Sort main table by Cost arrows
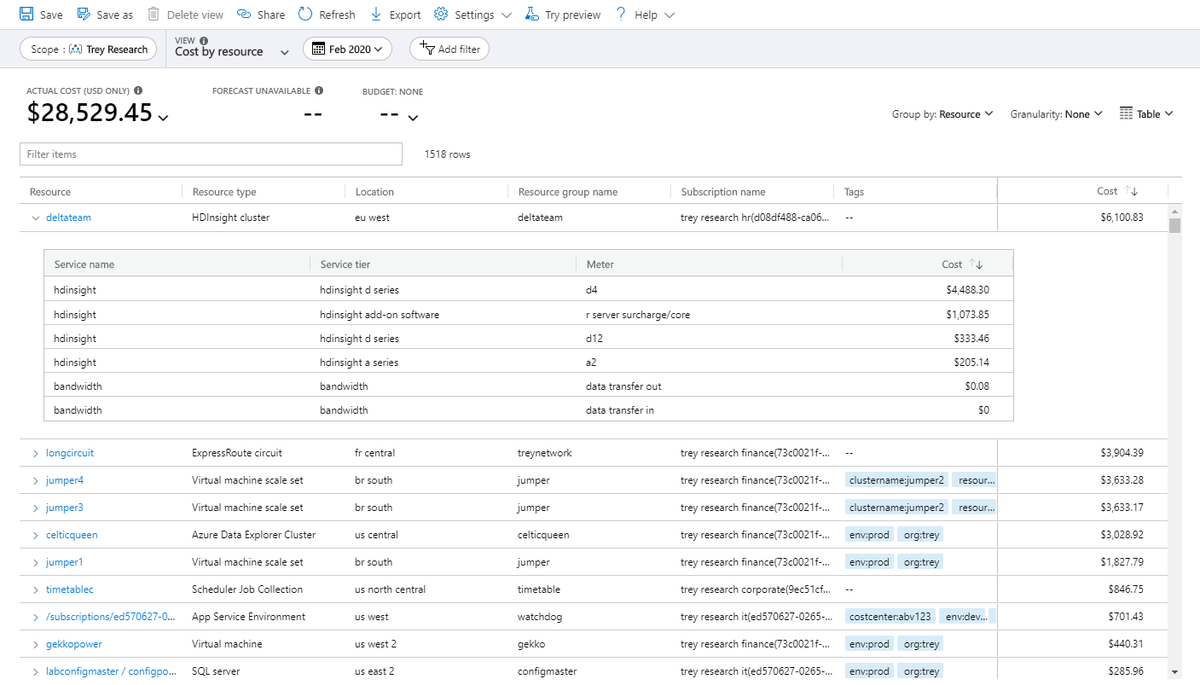Image resolution: width=1200 pixels, height=685 pixels. click(x=1132, y=192)
